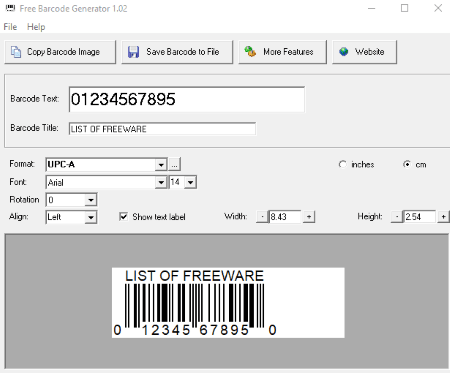The width and height of the screenshot is (450, 373).
Task: Increase Width with the plus button
Action: click(309, 217)
